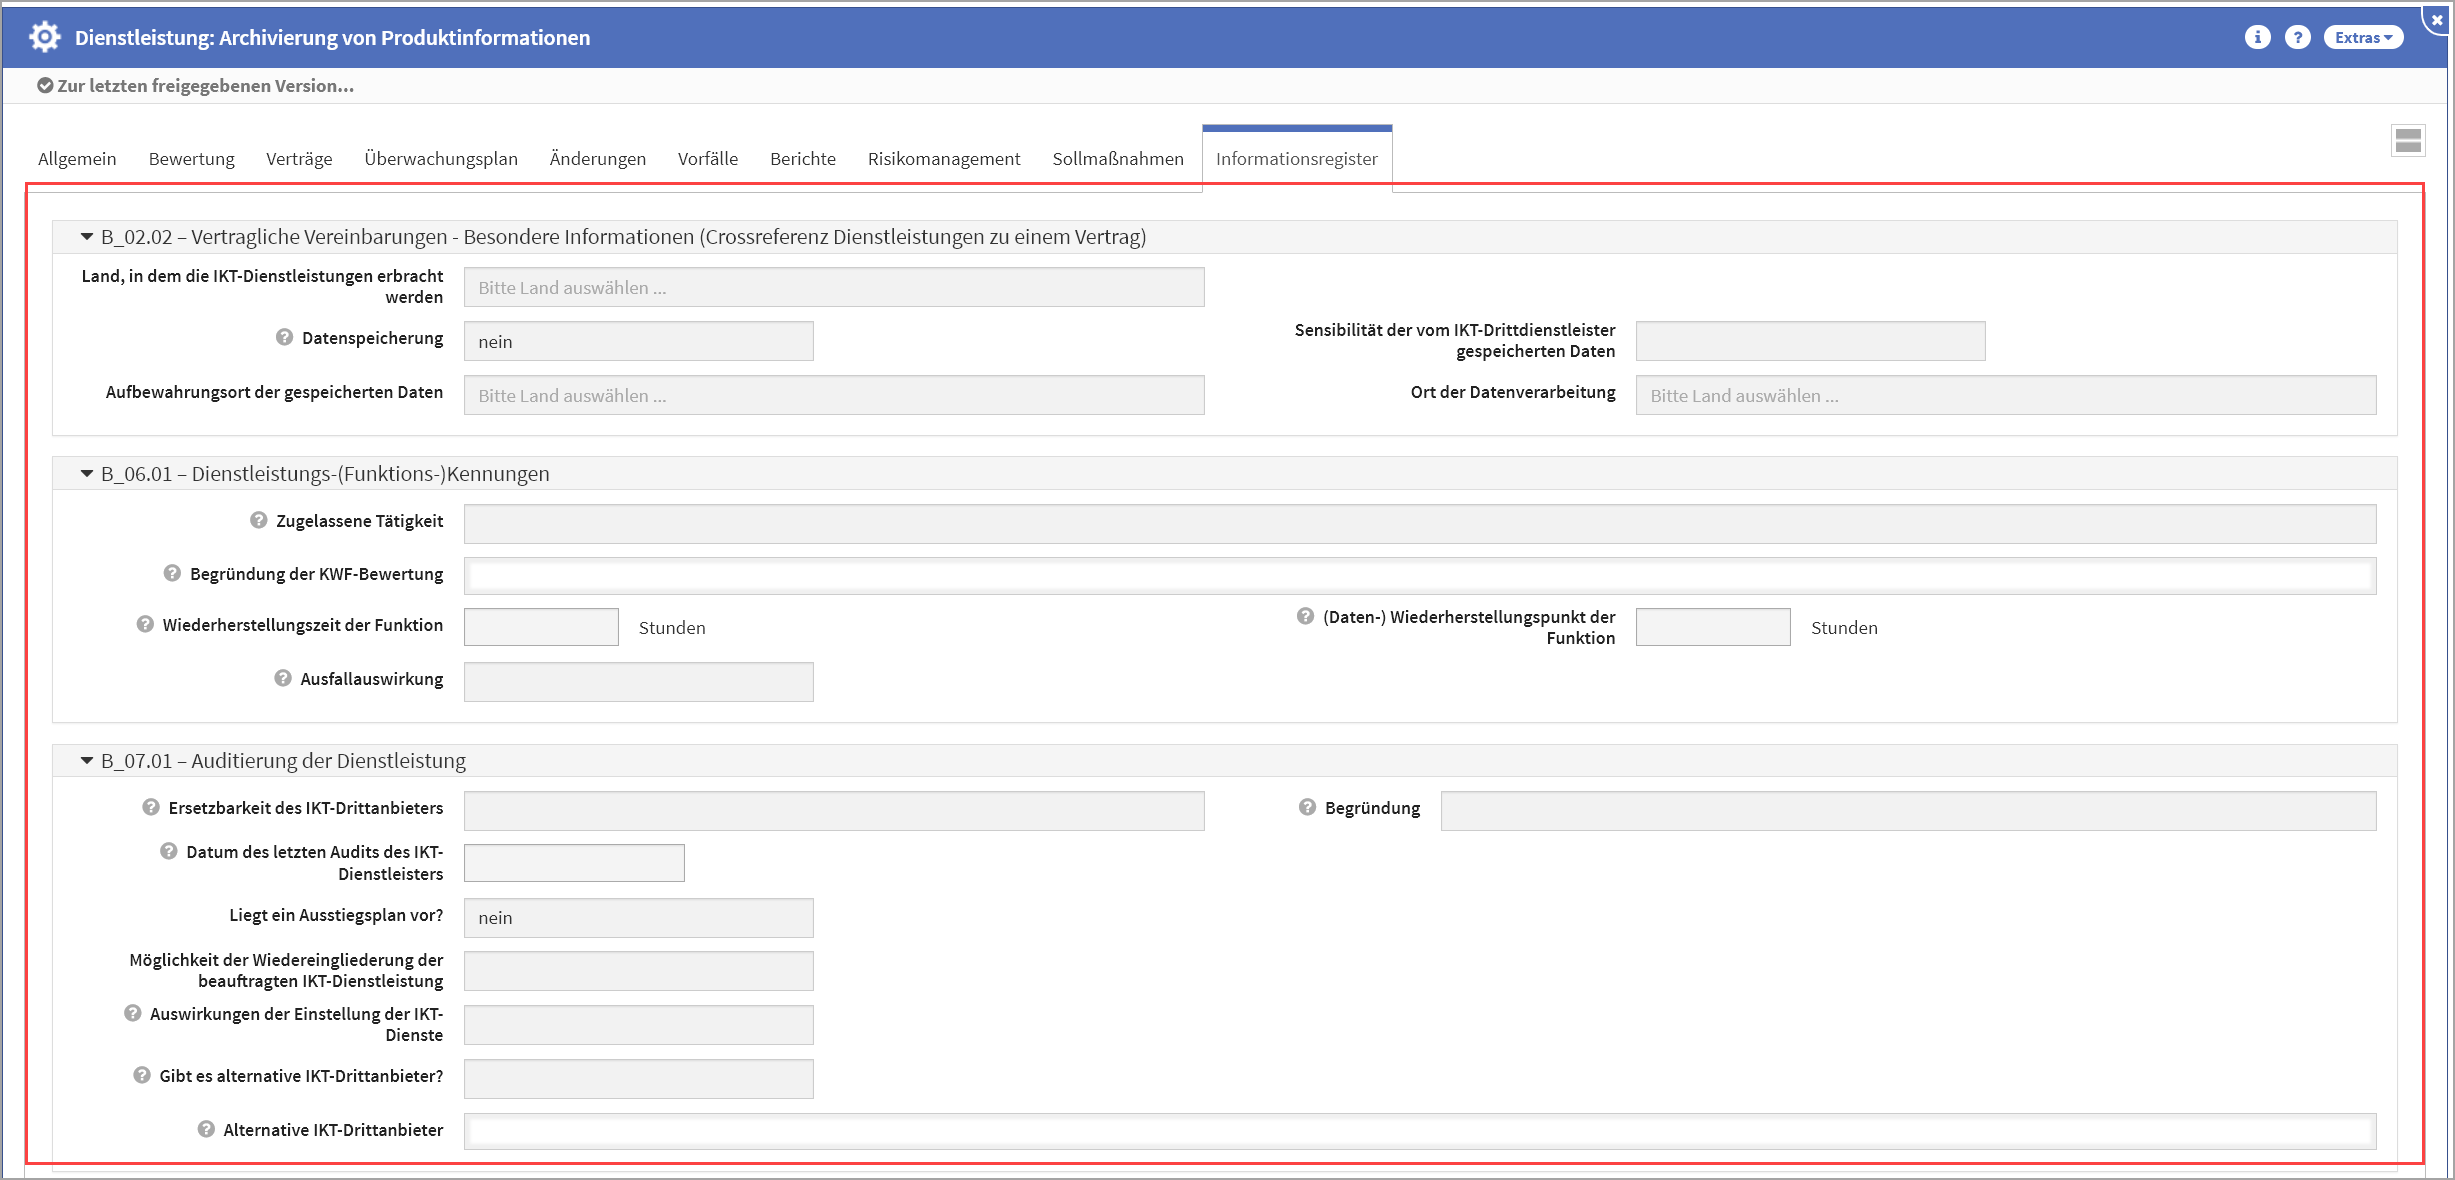Switch to the Risikomanagement tab
This screenshot has width=2455, height=1180.
coord(943,159)
